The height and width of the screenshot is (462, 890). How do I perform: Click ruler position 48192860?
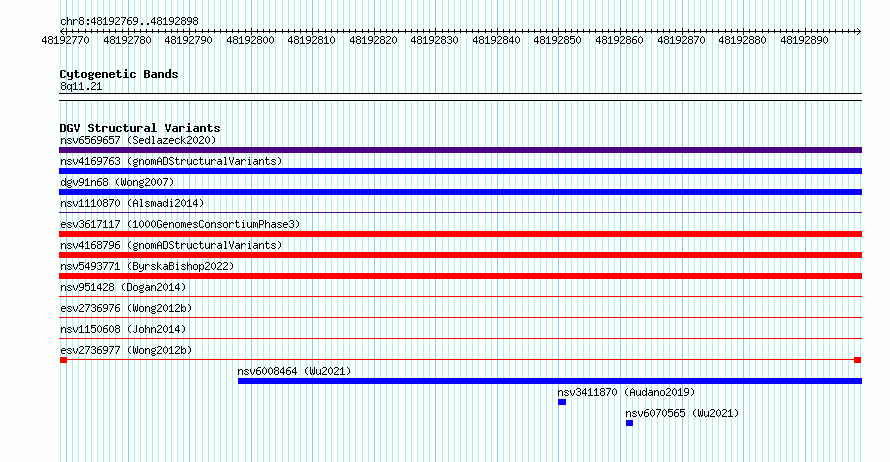coord(619,40)
